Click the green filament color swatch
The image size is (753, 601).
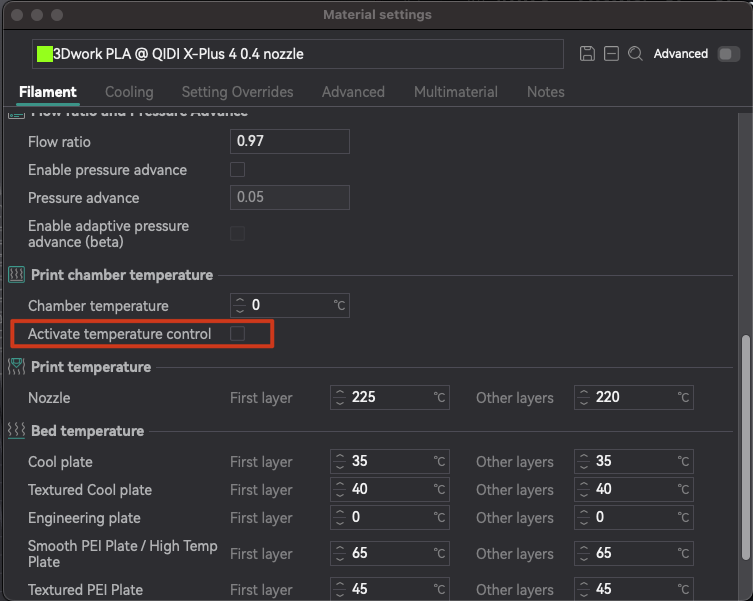click(45, 54)
